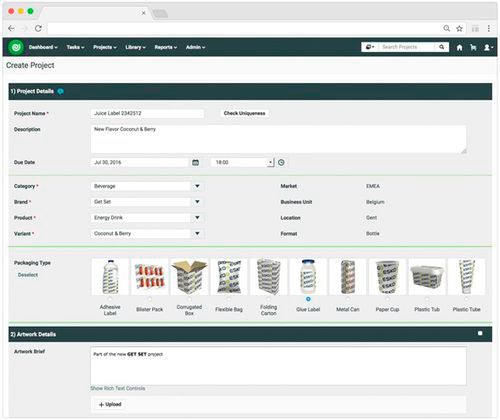Click Show Rich Text Controls link
Image resolution: width=500 pixels, height=420 pixels.
pyautogui.click(x=117, y=388)
